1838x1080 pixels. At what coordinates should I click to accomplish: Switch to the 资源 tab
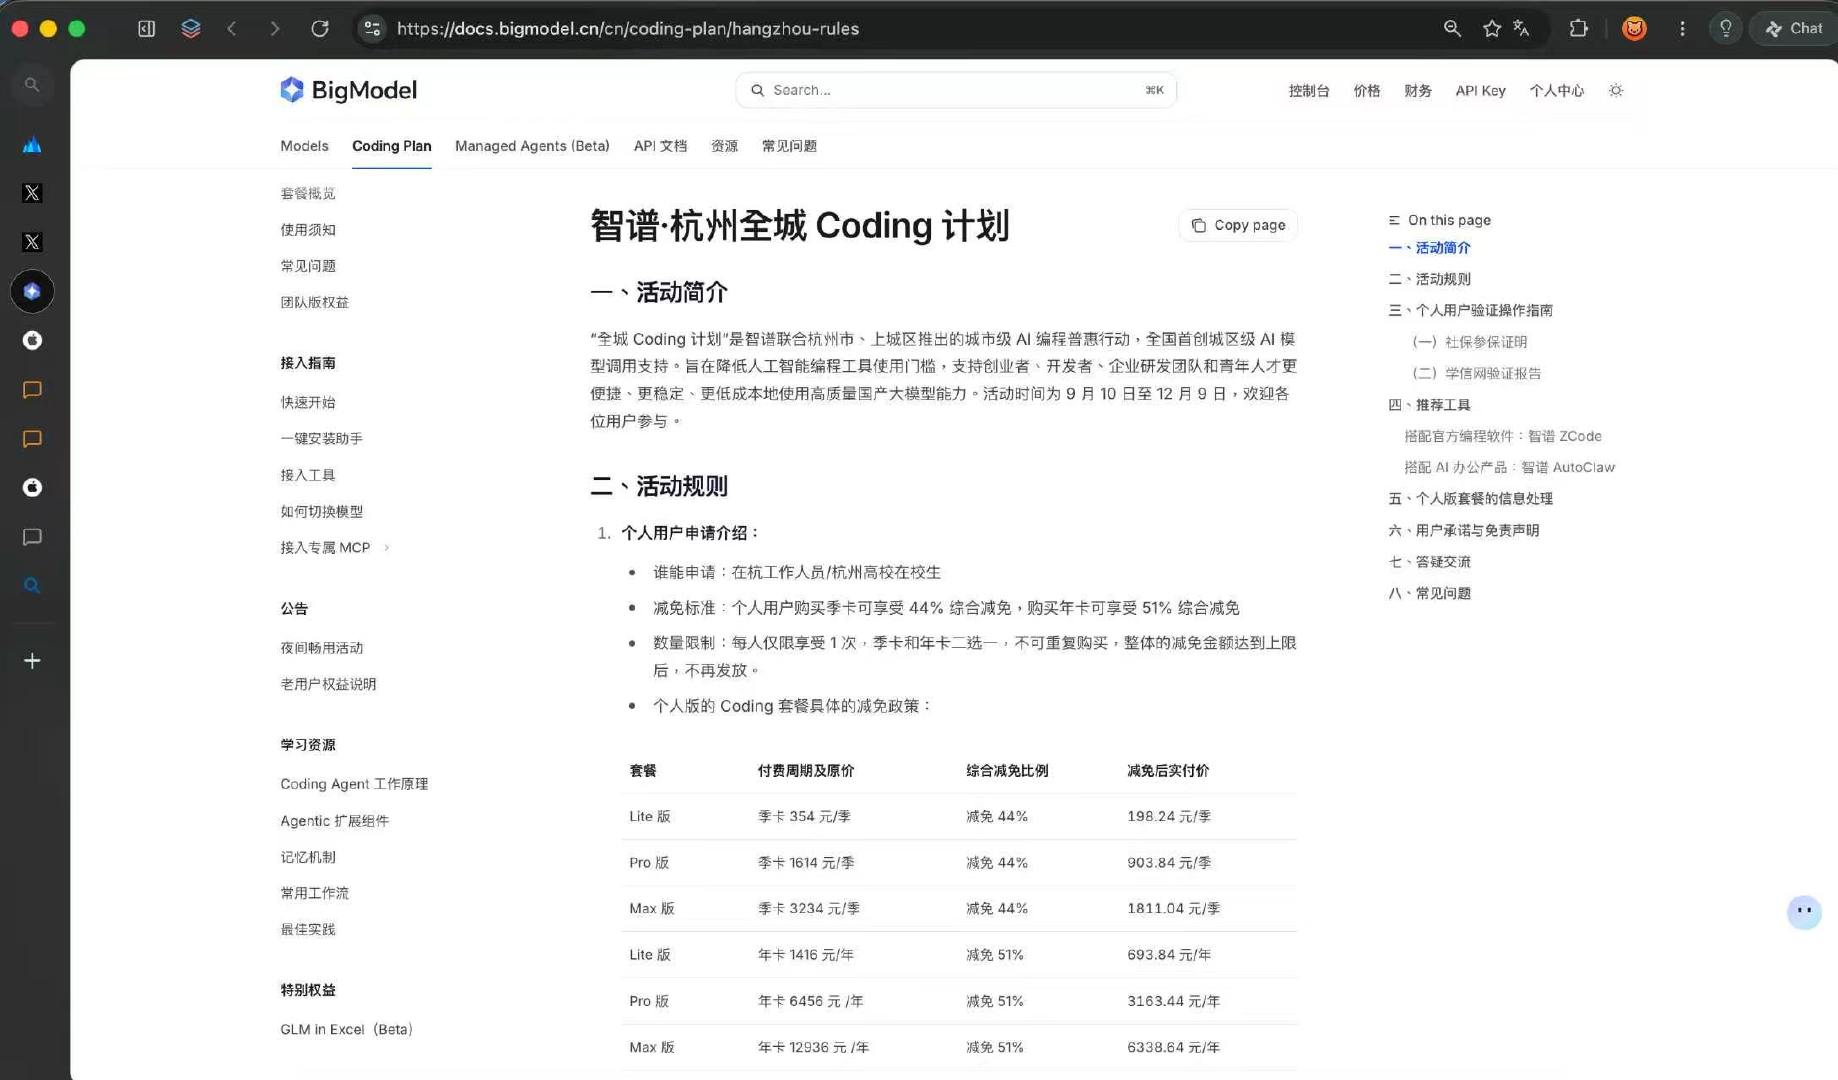[724, 146]
